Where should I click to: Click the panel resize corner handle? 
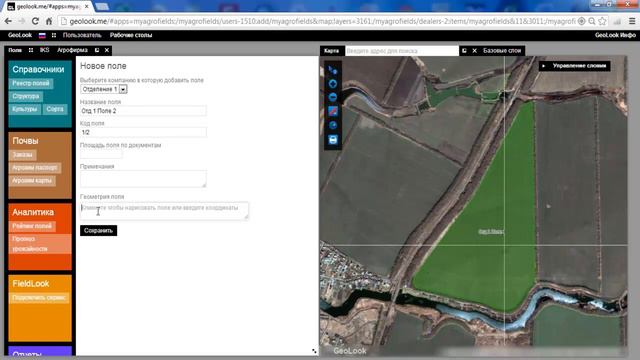314,351
